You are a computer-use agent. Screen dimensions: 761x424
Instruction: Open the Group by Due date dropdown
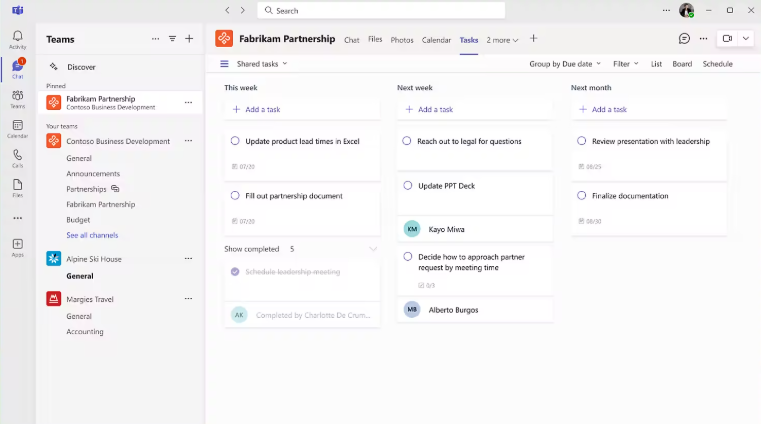coord(565,64)
